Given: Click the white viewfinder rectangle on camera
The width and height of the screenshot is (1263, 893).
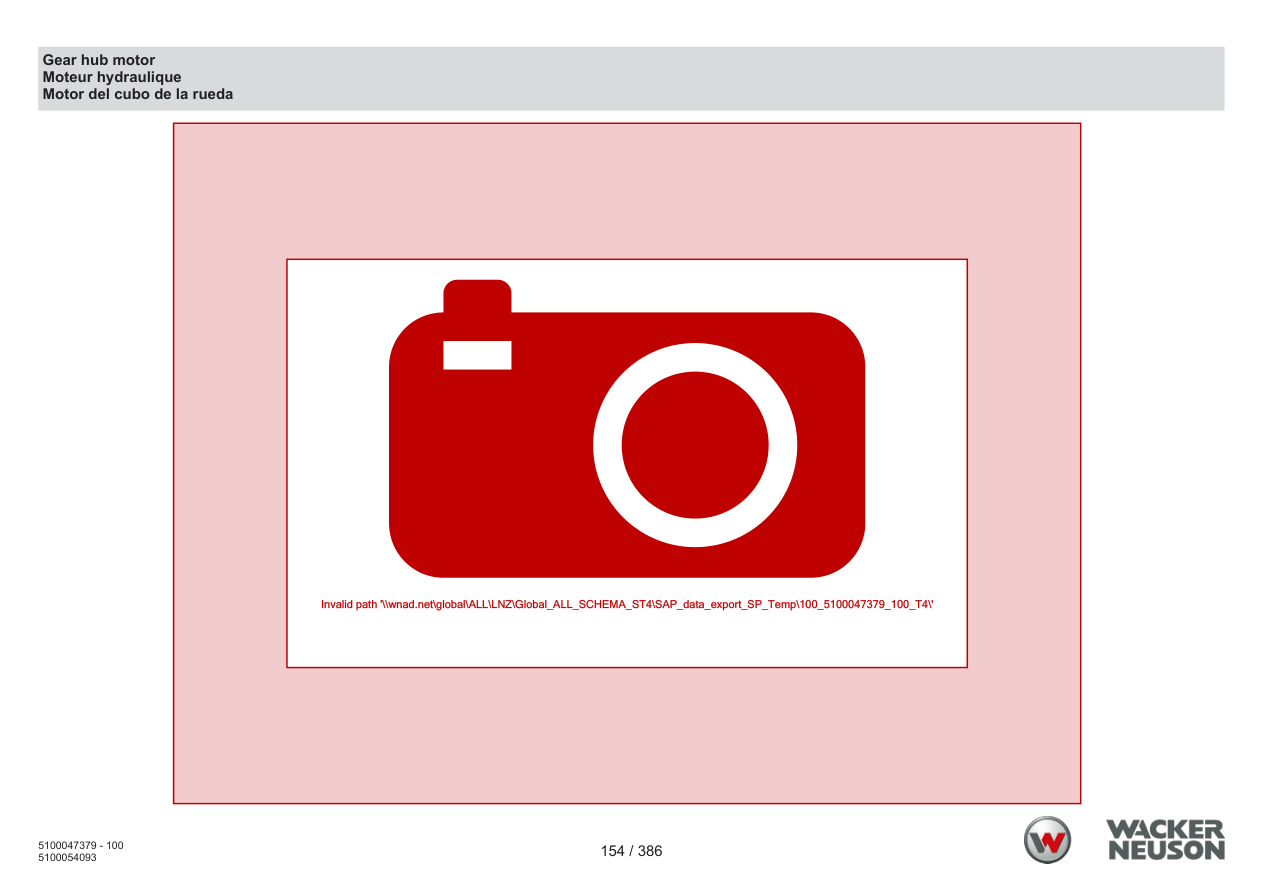Looking at the screenshot, I should pos(477,355).
